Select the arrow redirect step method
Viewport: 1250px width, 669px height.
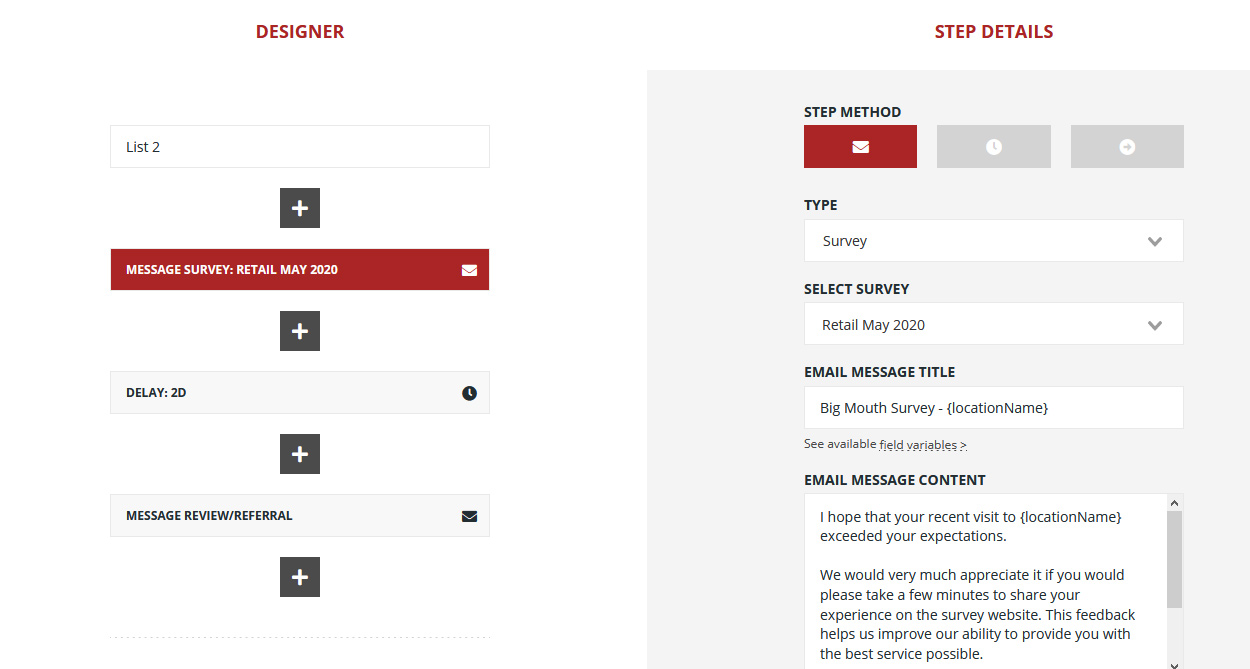1127,147
